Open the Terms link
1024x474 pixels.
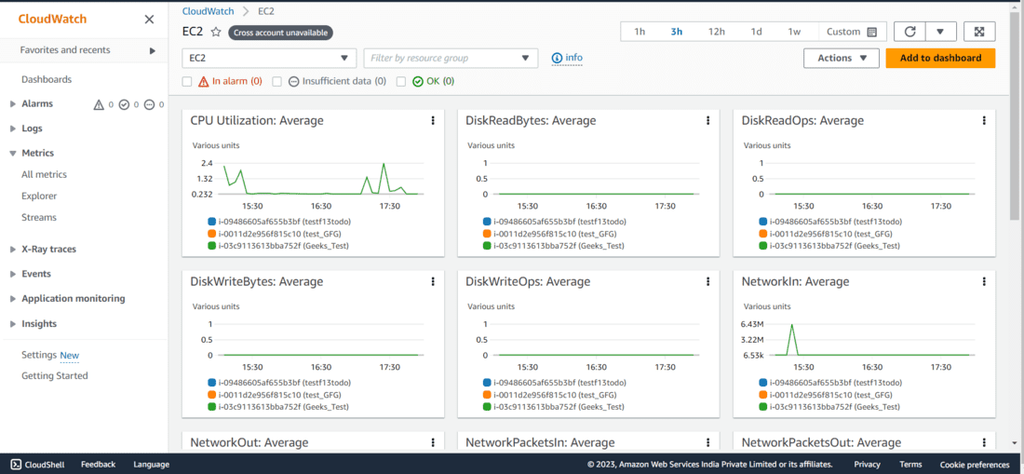[910, 464]
